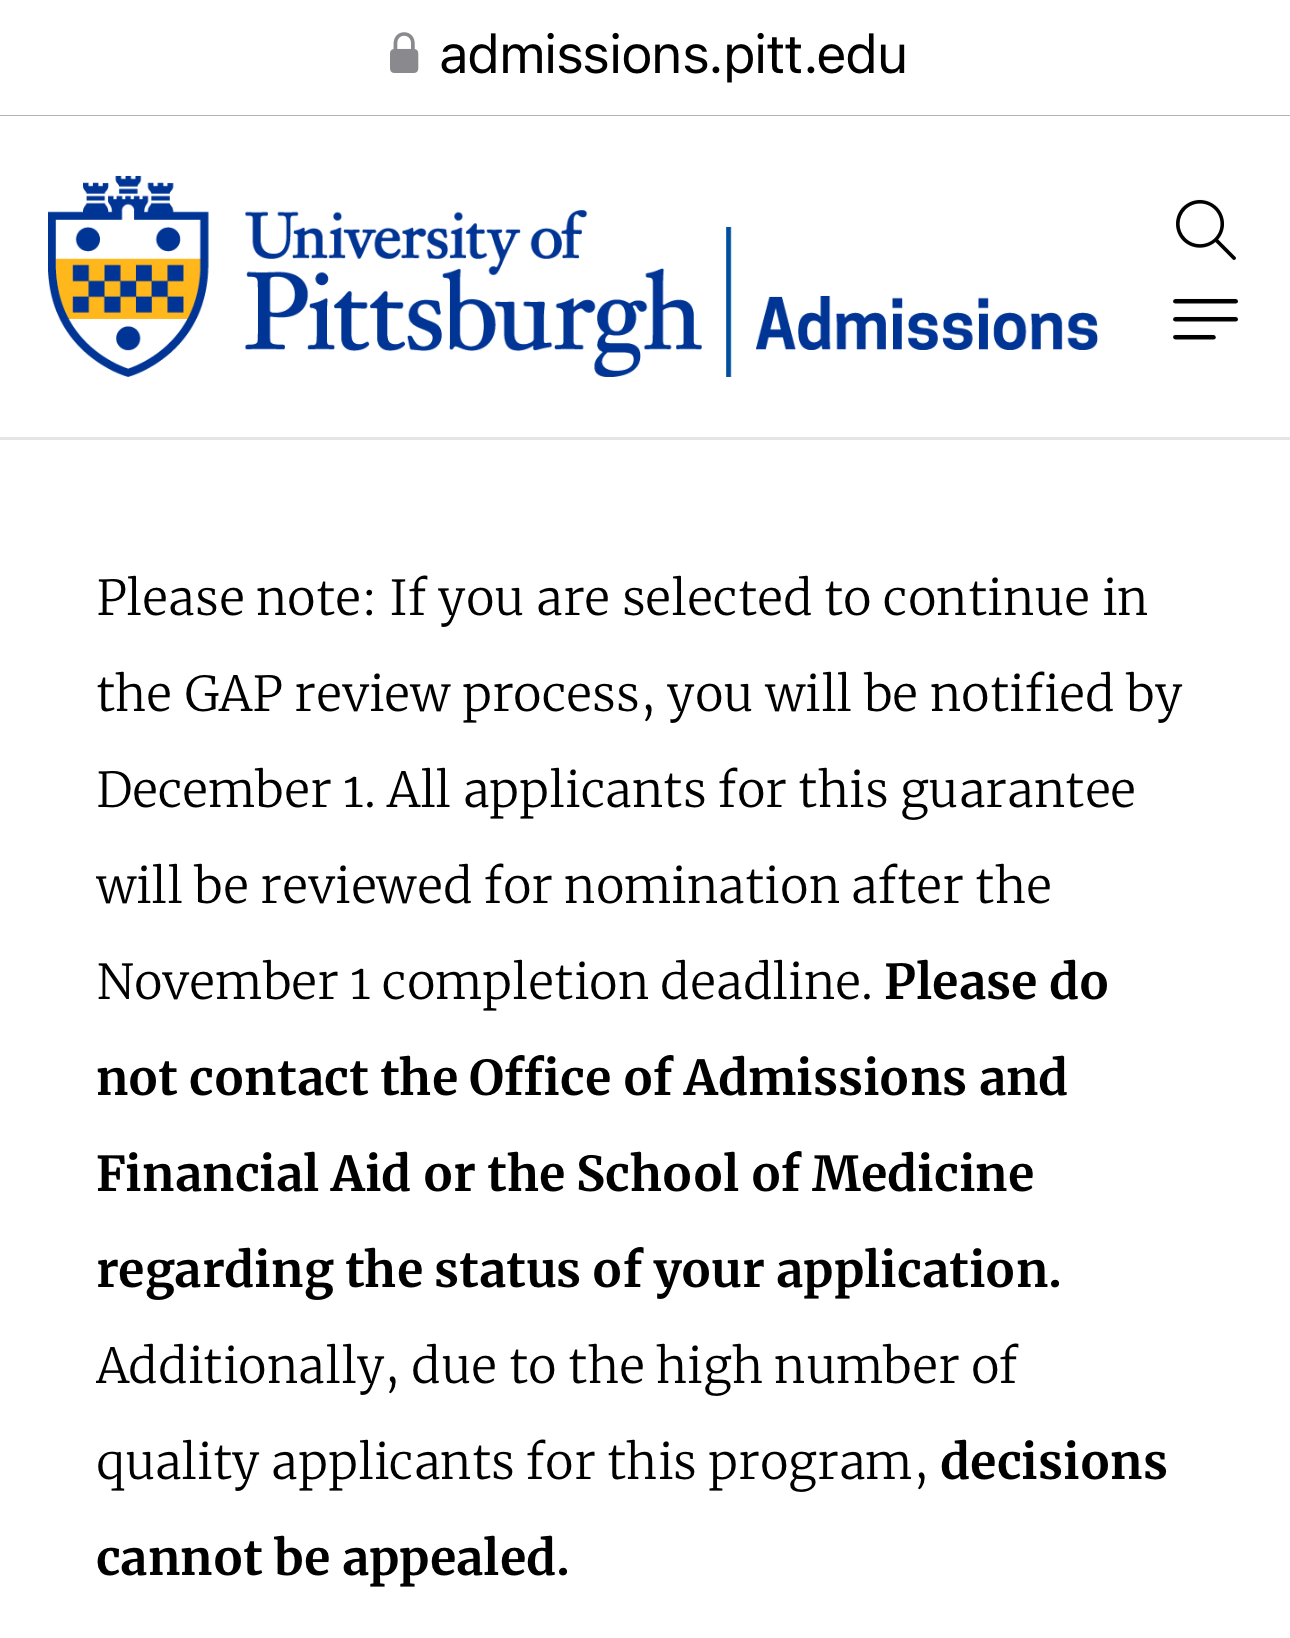Open the University of Pittsburgh wordmark link
This screenshot has height=1638, width=1290.
(x=472, y=288)
